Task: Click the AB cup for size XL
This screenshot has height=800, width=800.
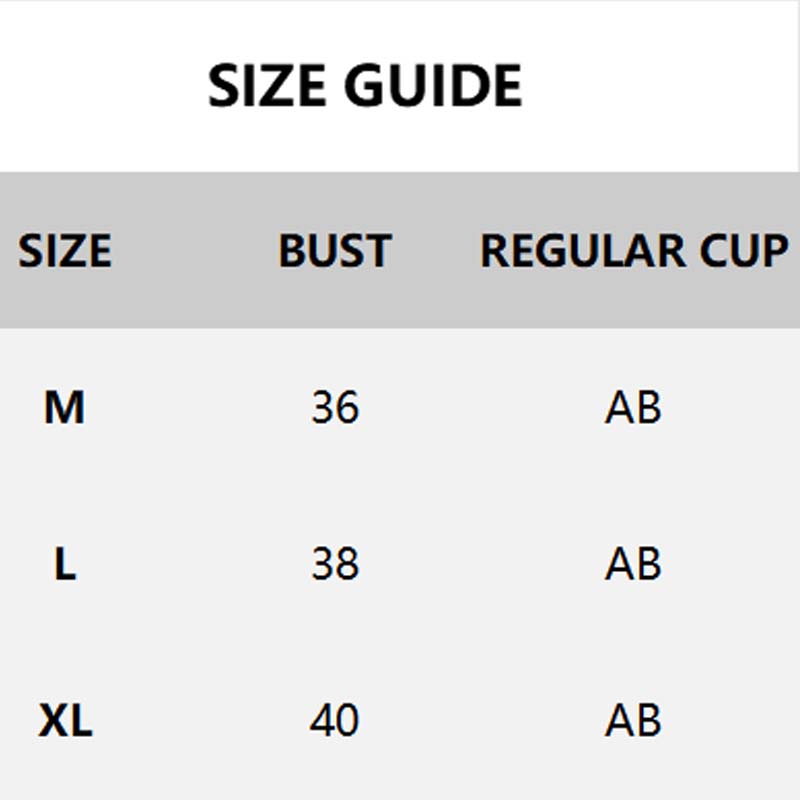Action: [x=633, y=720]
